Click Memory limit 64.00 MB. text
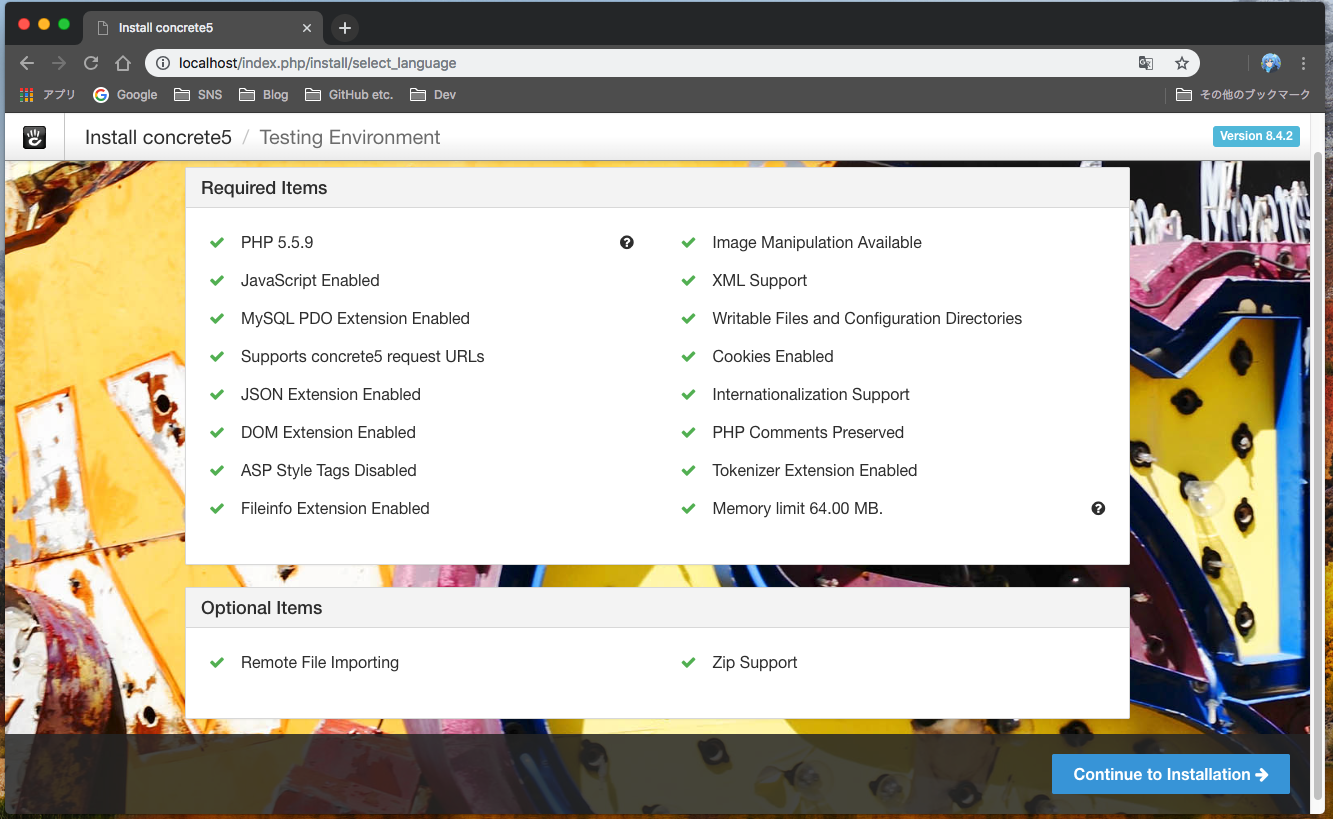Image resolution: width=1333 pixels, height=819 pixels. tap(798, 508)
